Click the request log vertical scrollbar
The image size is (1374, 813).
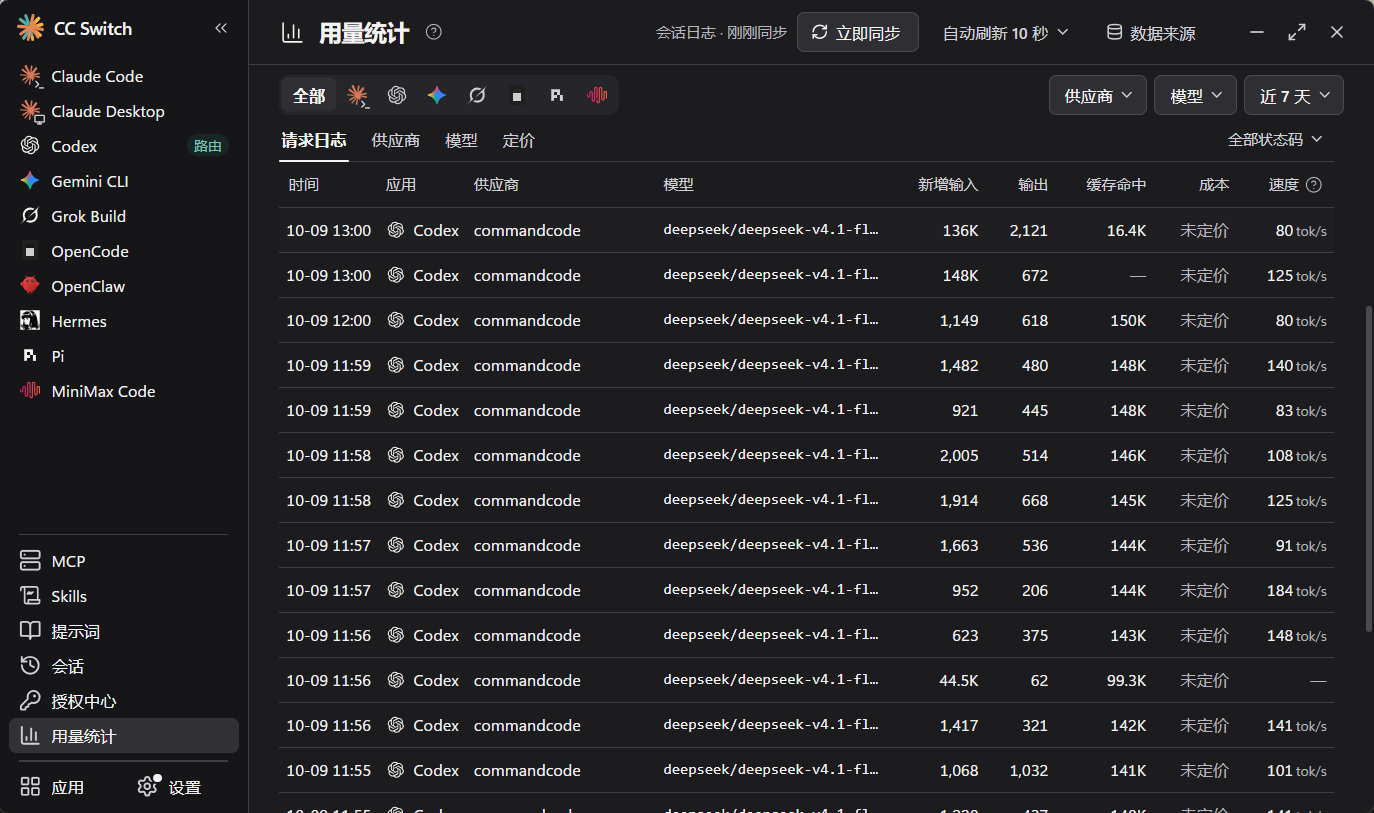click(1369, 468)
